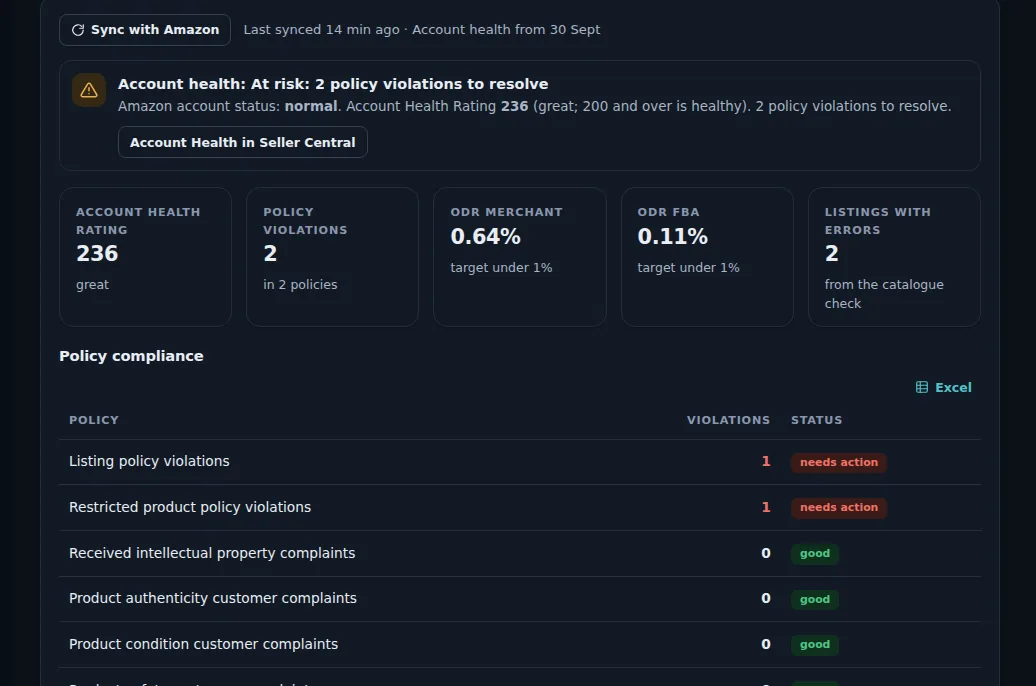Click the 236 rating value in card
Image resolution: width=1036 pixels, height=686 pixels.
pos(97,254)
